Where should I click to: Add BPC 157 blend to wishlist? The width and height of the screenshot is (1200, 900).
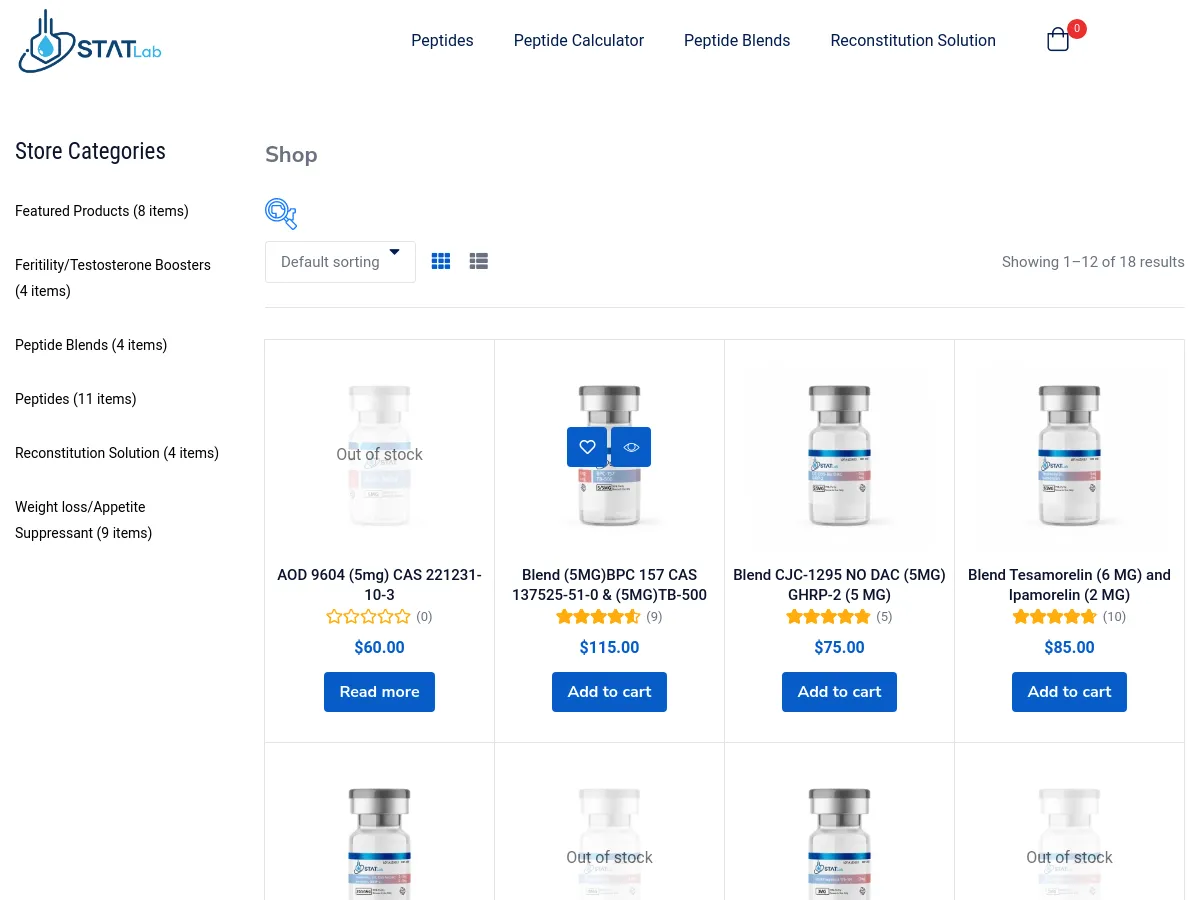(x=587, y=447)
